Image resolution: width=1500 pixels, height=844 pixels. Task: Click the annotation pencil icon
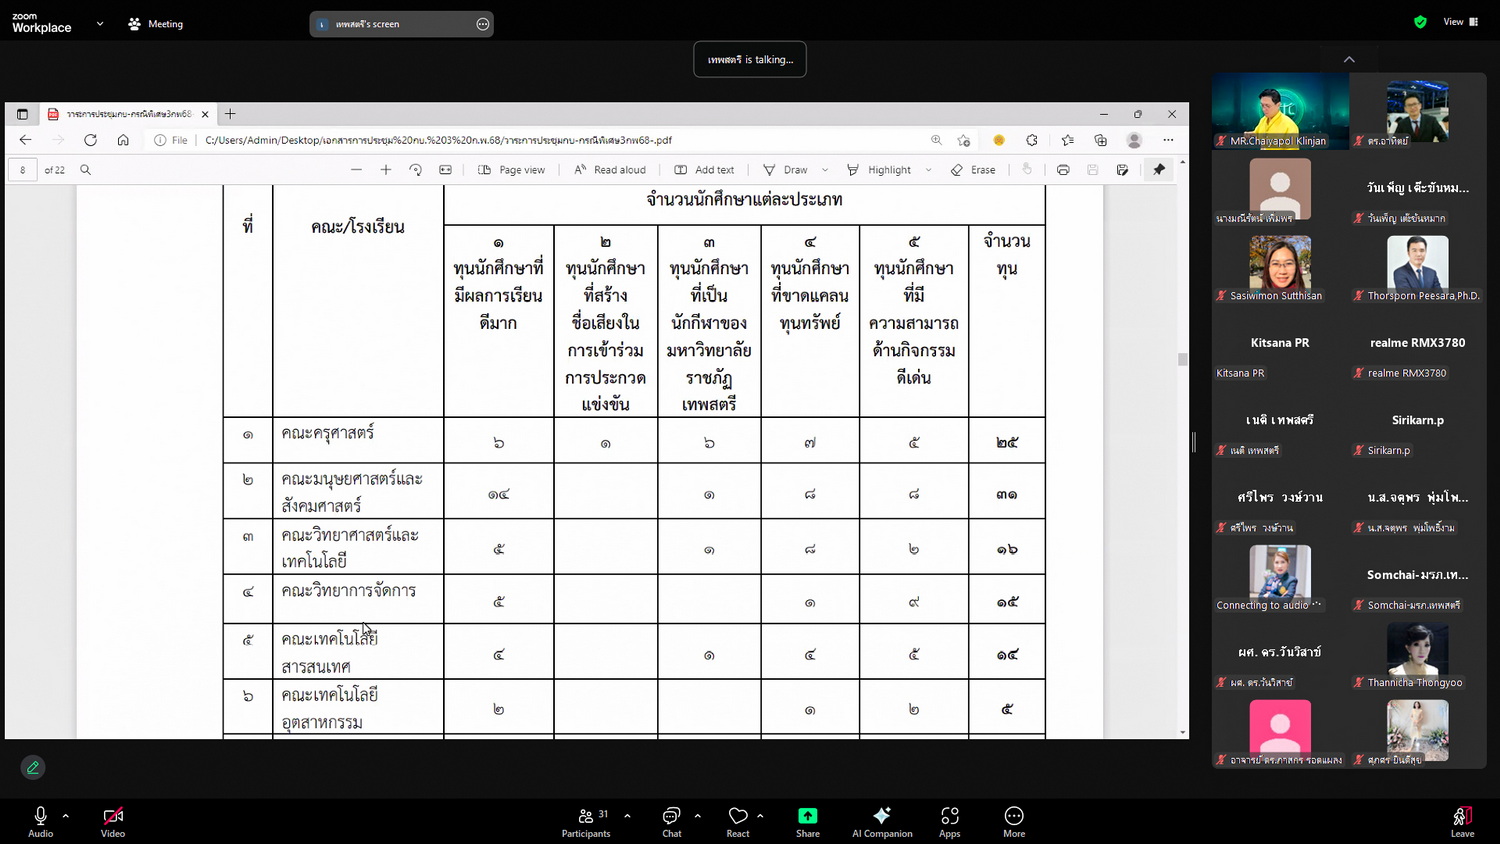coord(33,767)
